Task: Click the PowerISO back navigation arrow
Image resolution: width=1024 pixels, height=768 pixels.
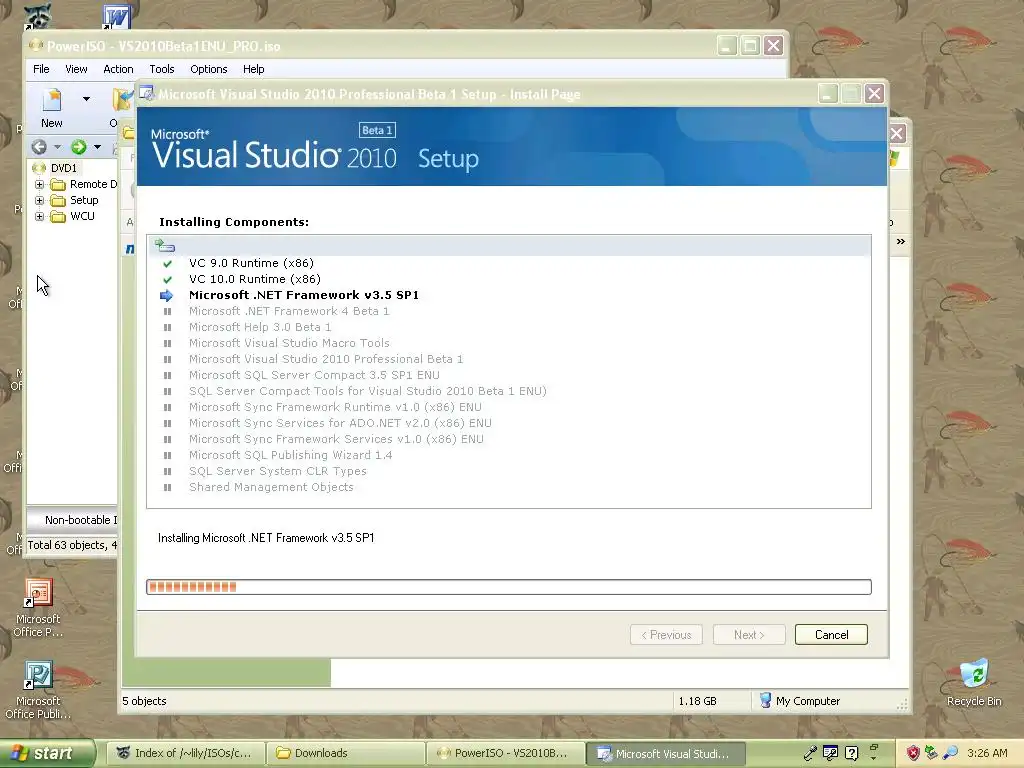Action: pyautogui.click(x=39, y=147)
